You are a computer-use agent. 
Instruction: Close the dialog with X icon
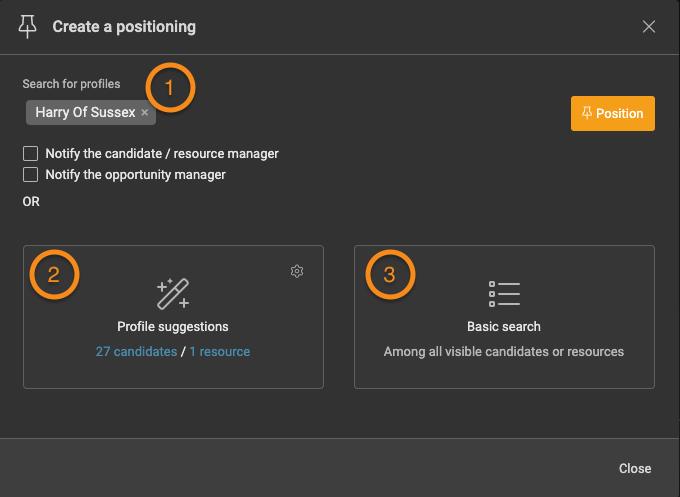649,26
